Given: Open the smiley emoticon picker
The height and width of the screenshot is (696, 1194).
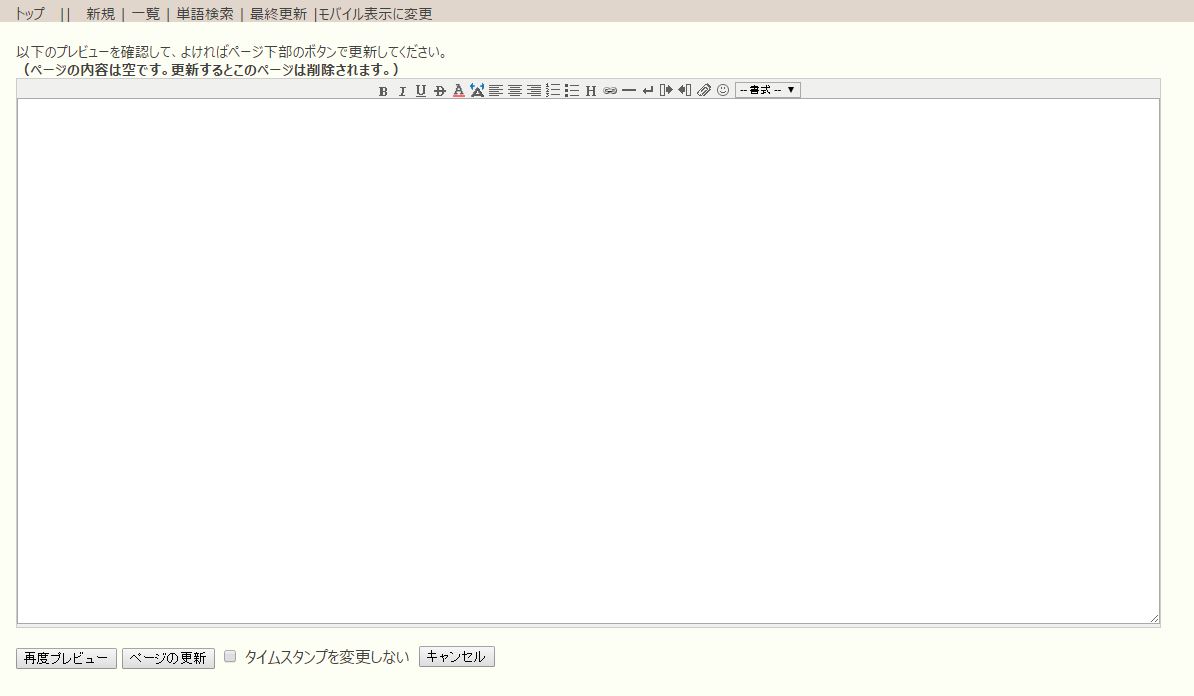Looking at the screenshot, I should [723, 91].
